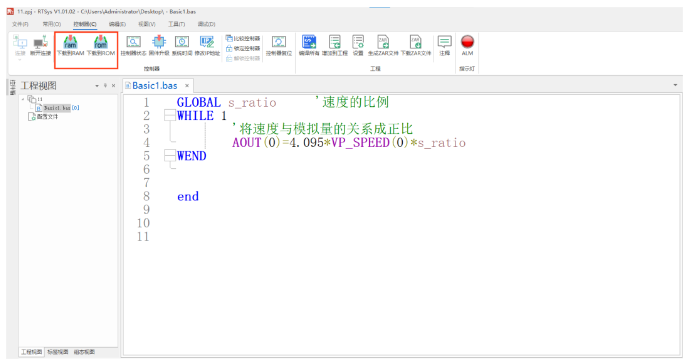The height and width of the screenshot is (364, 689).
Task: Click the comment '速度的比例 on line 1
Action: coord(352,102)
